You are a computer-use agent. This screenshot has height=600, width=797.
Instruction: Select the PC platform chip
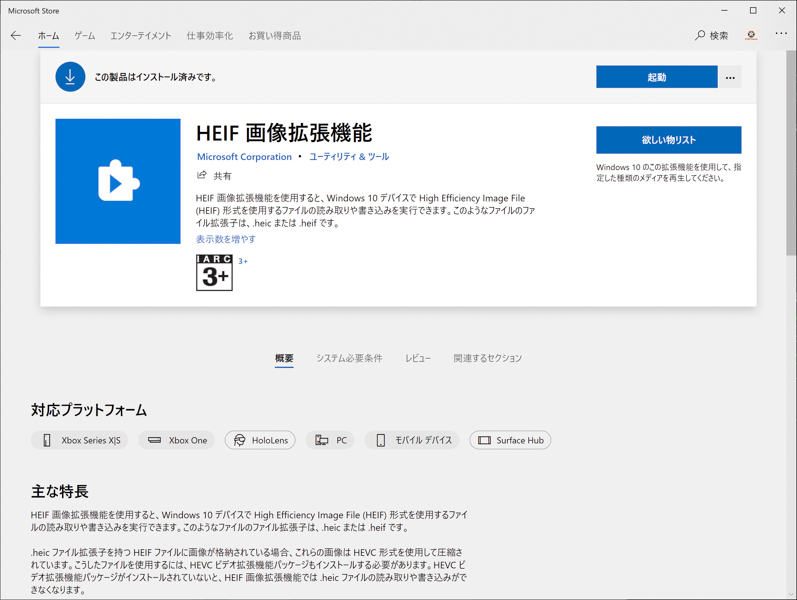click(330, 440)
